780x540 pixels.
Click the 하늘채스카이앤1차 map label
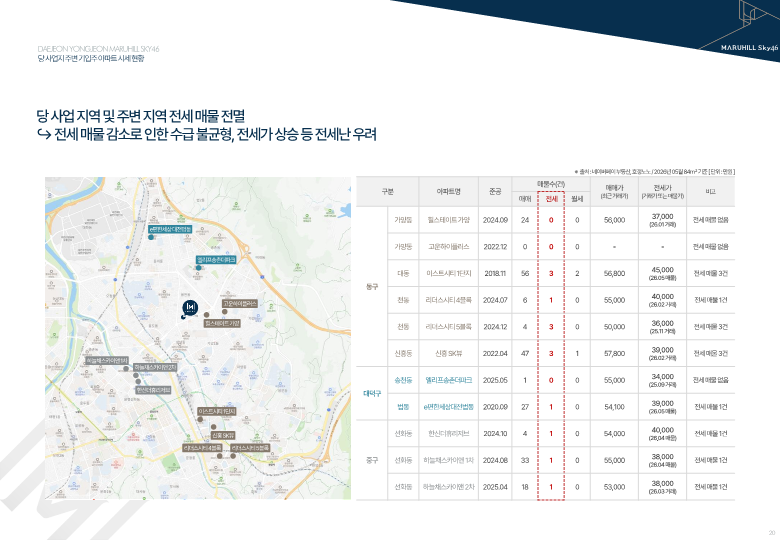click(106, 360)
